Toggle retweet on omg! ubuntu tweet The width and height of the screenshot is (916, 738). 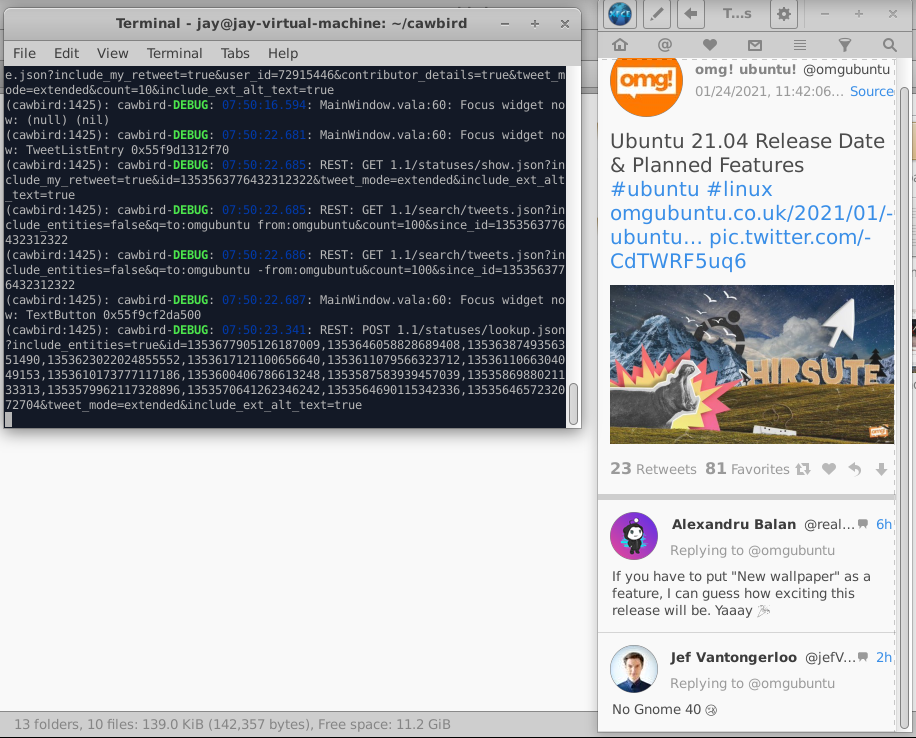pos(804,469)
